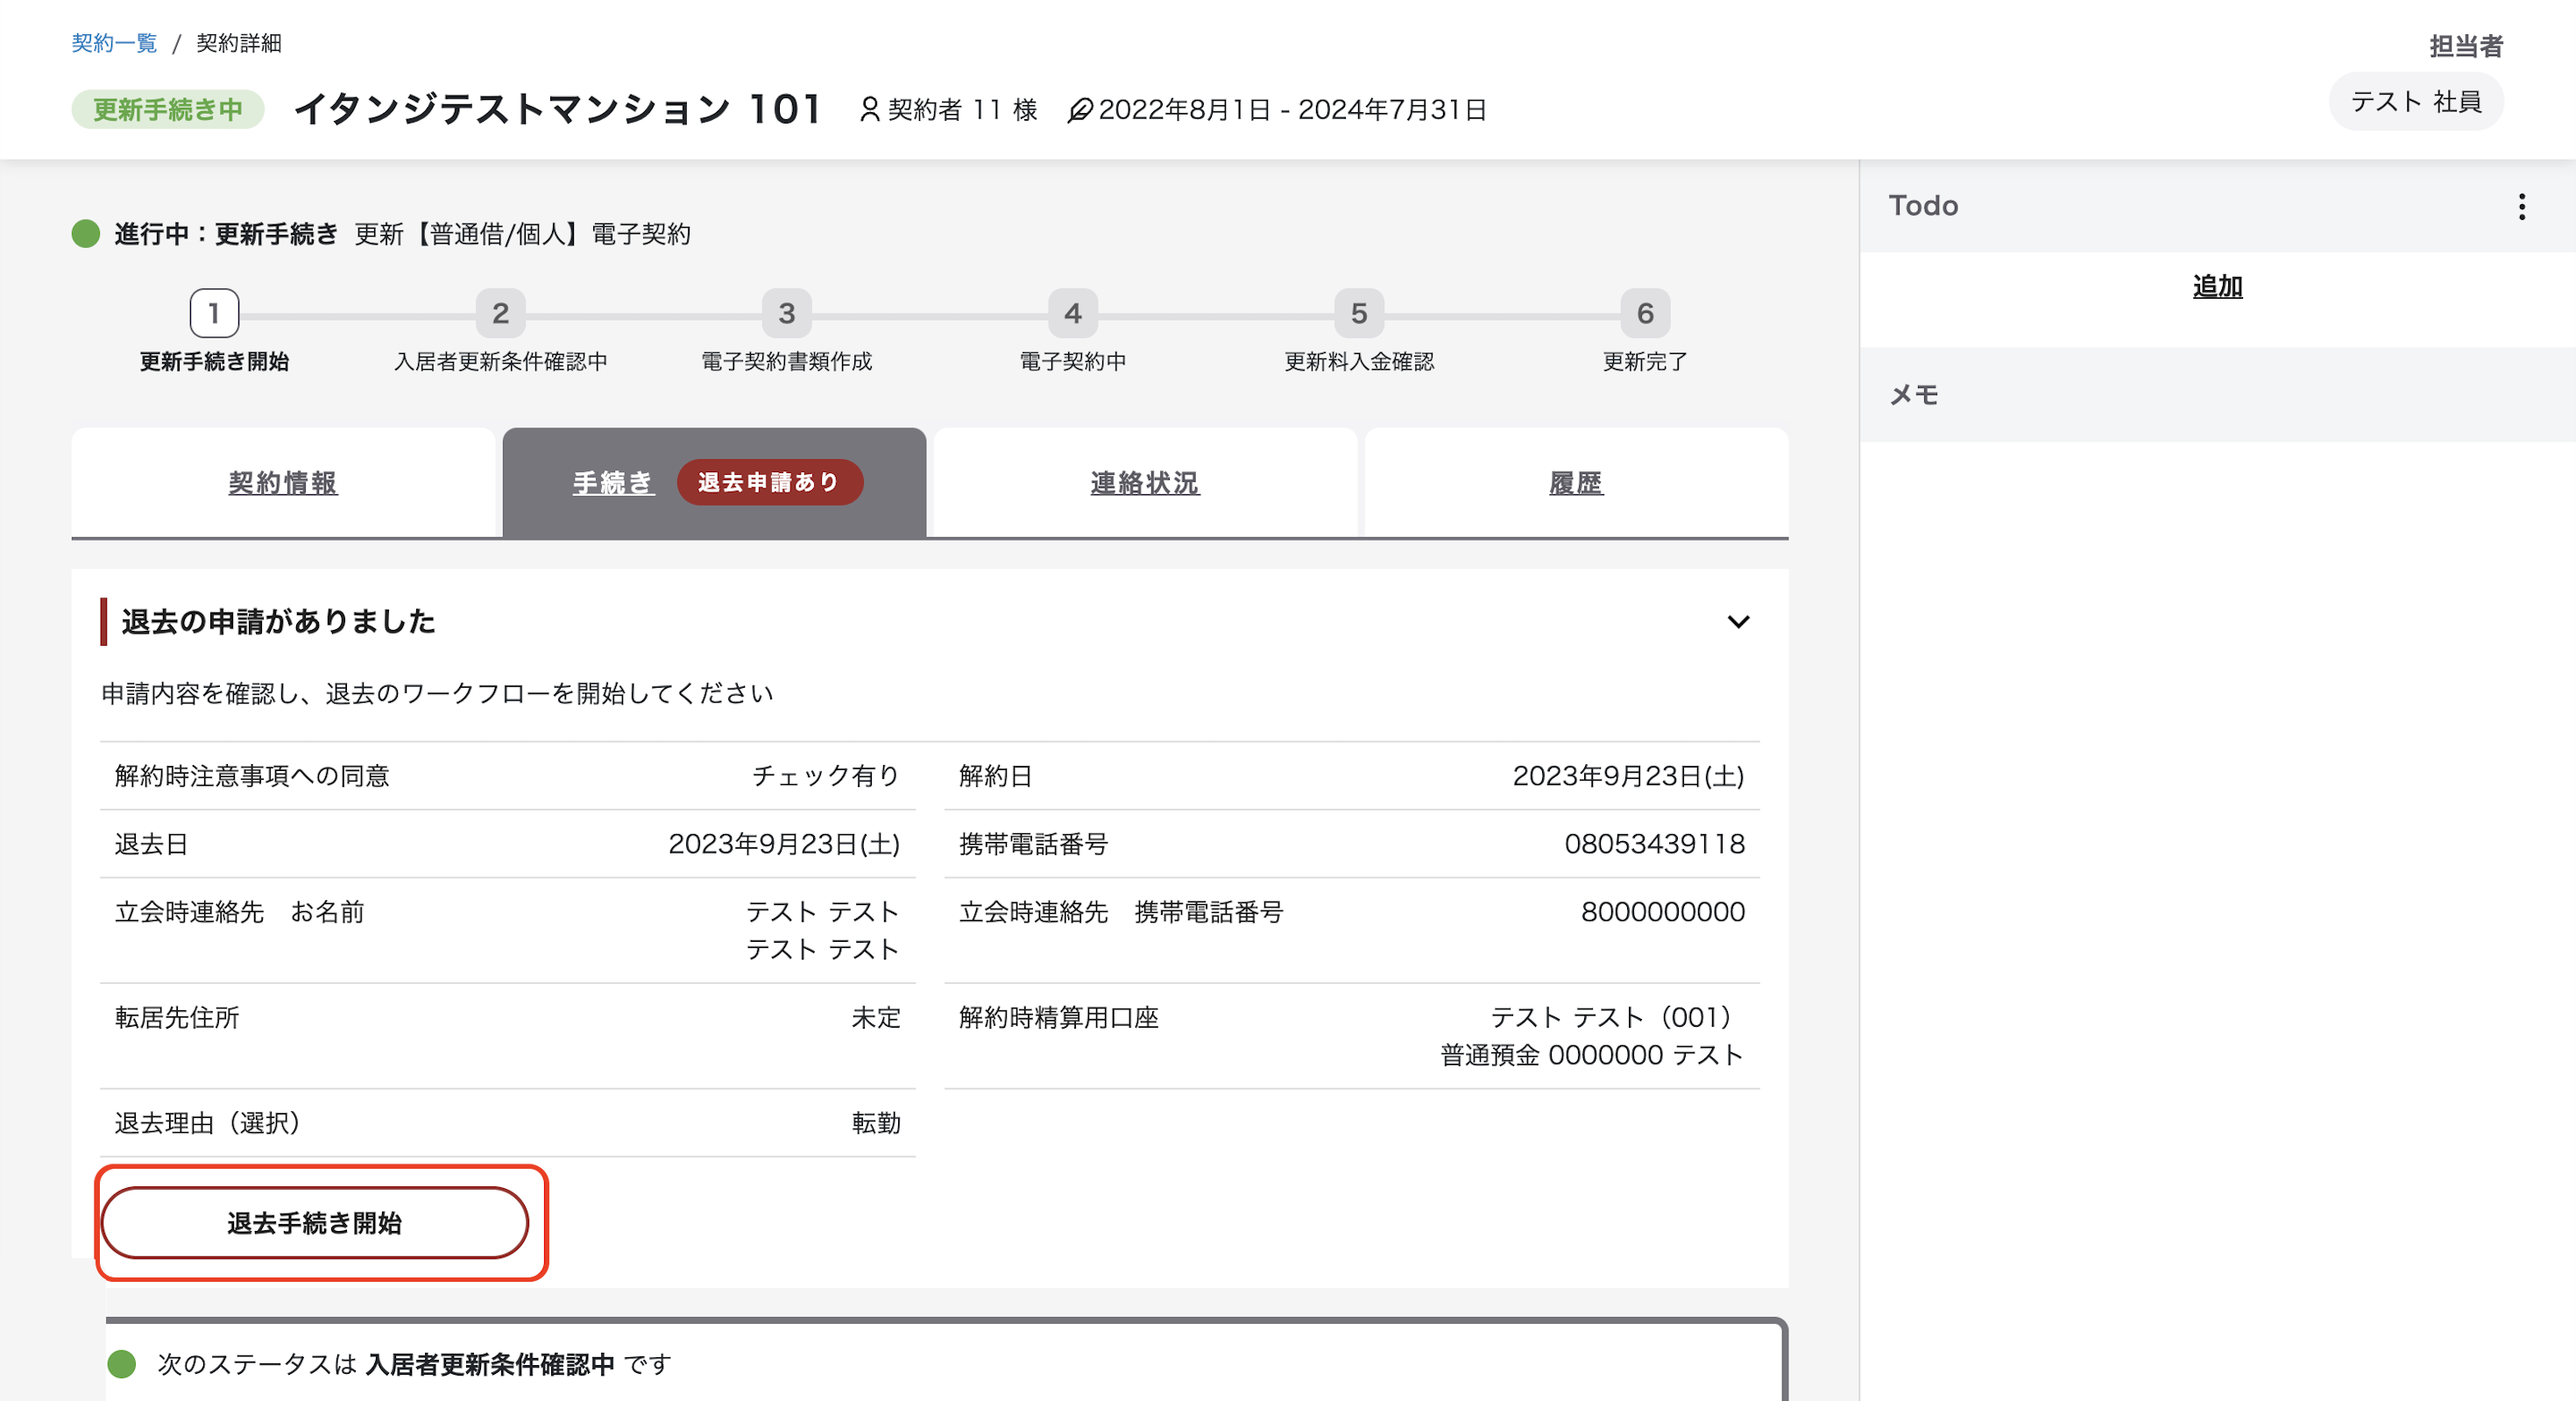Click the contract period 2022年8月1日 - 2024年7月31日

(x=1292, y=110)
